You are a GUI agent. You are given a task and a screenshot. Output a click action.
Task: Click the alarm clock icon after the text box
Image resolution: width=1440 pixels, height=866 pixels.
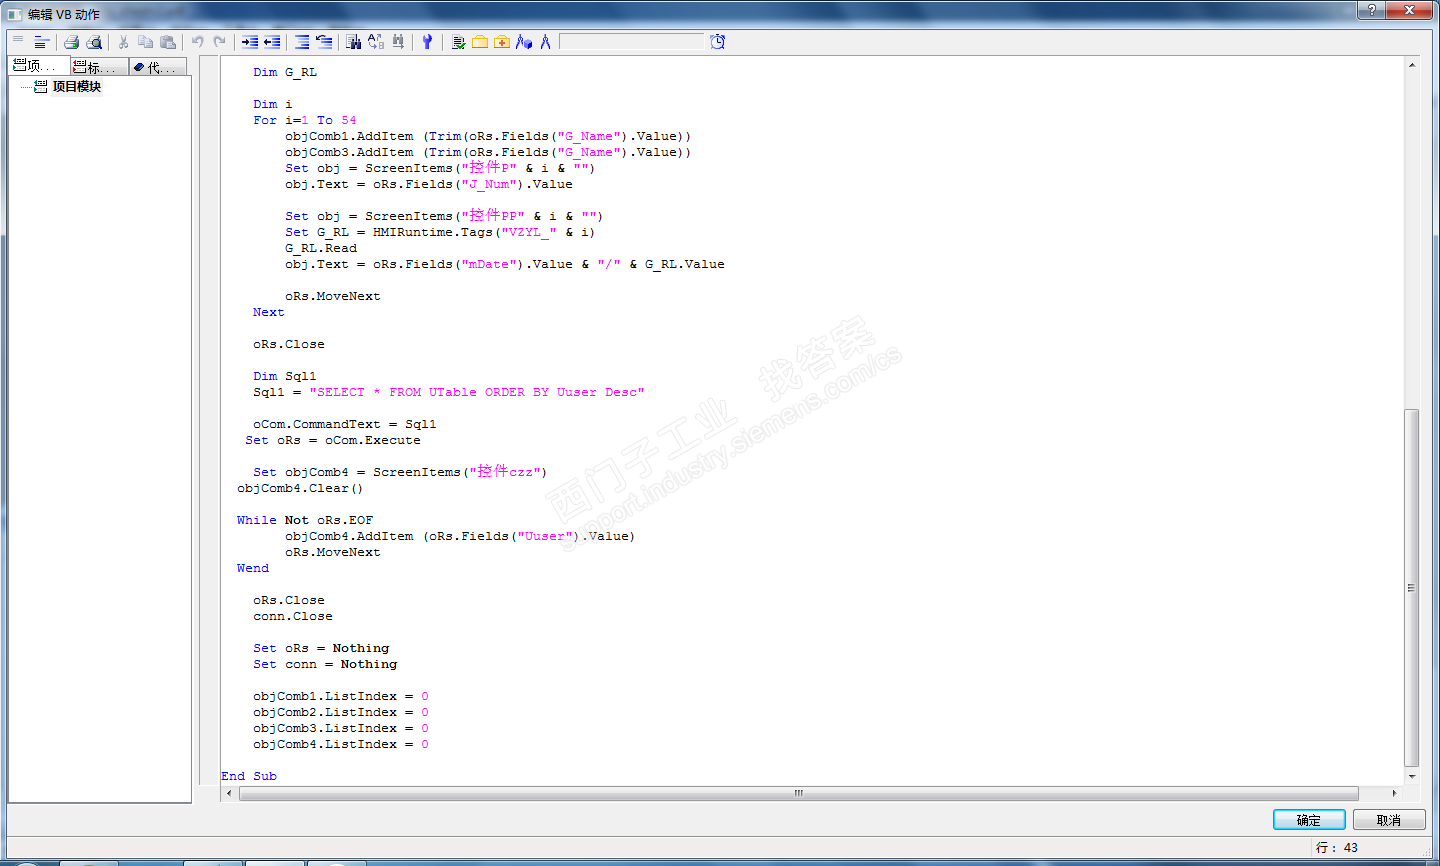pyautogui.click(x=718, y=42)
